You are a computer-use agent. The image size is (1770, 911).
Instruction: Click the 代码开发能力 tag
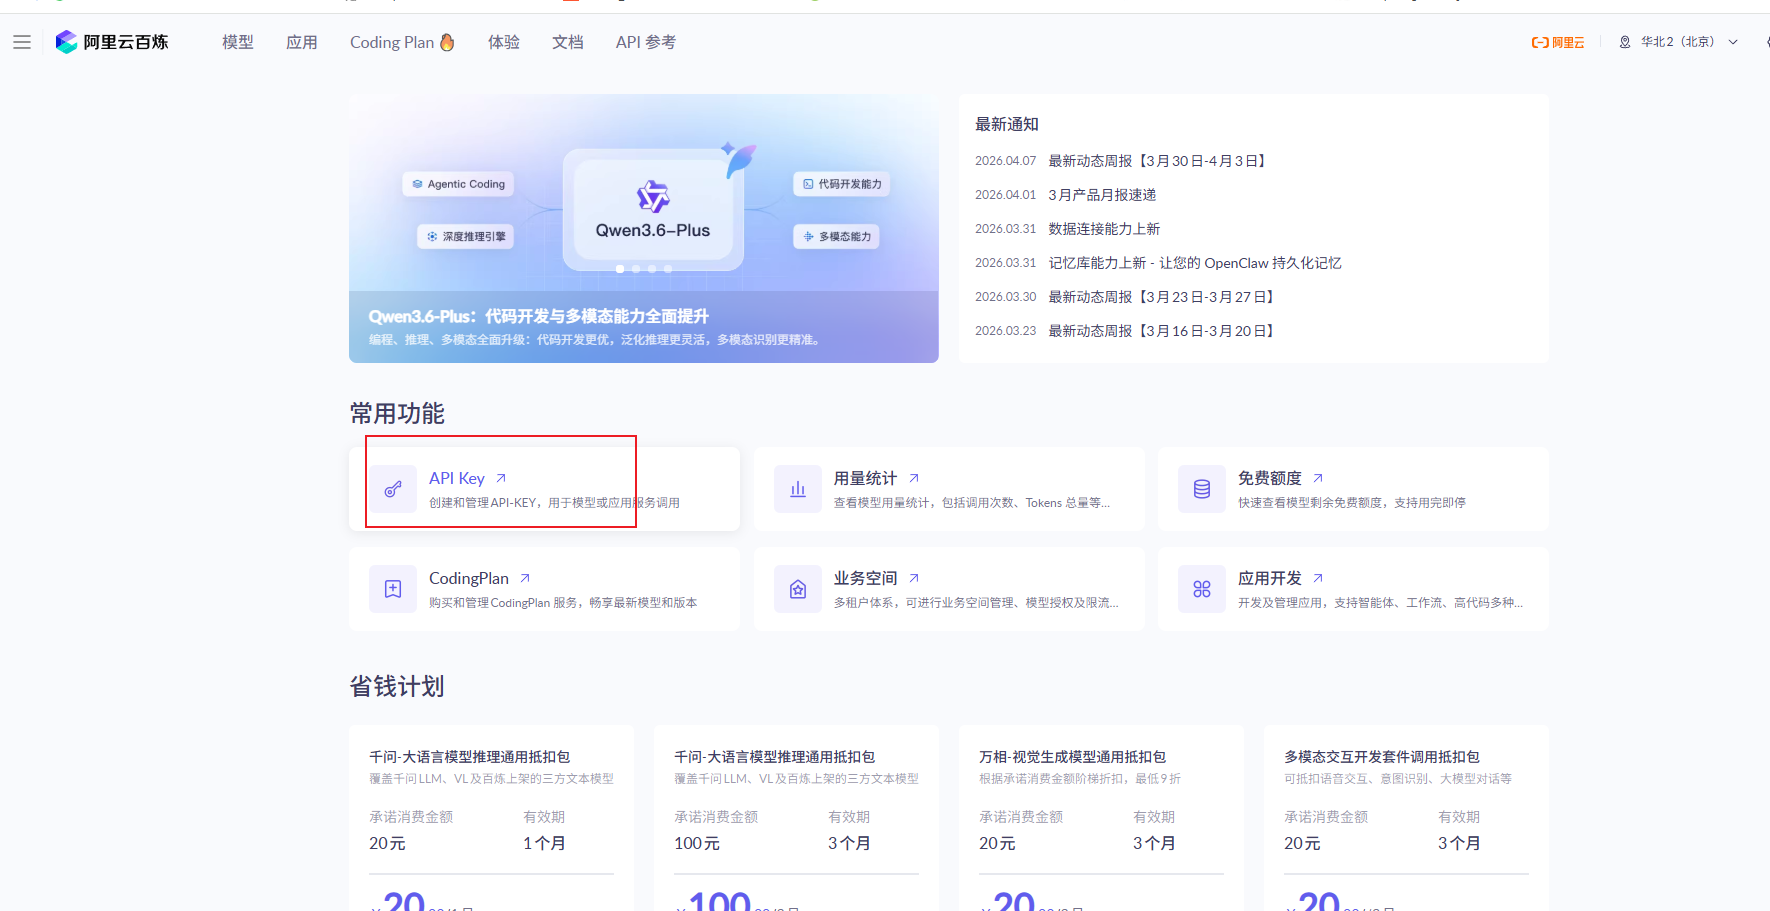tap(842, 184)
